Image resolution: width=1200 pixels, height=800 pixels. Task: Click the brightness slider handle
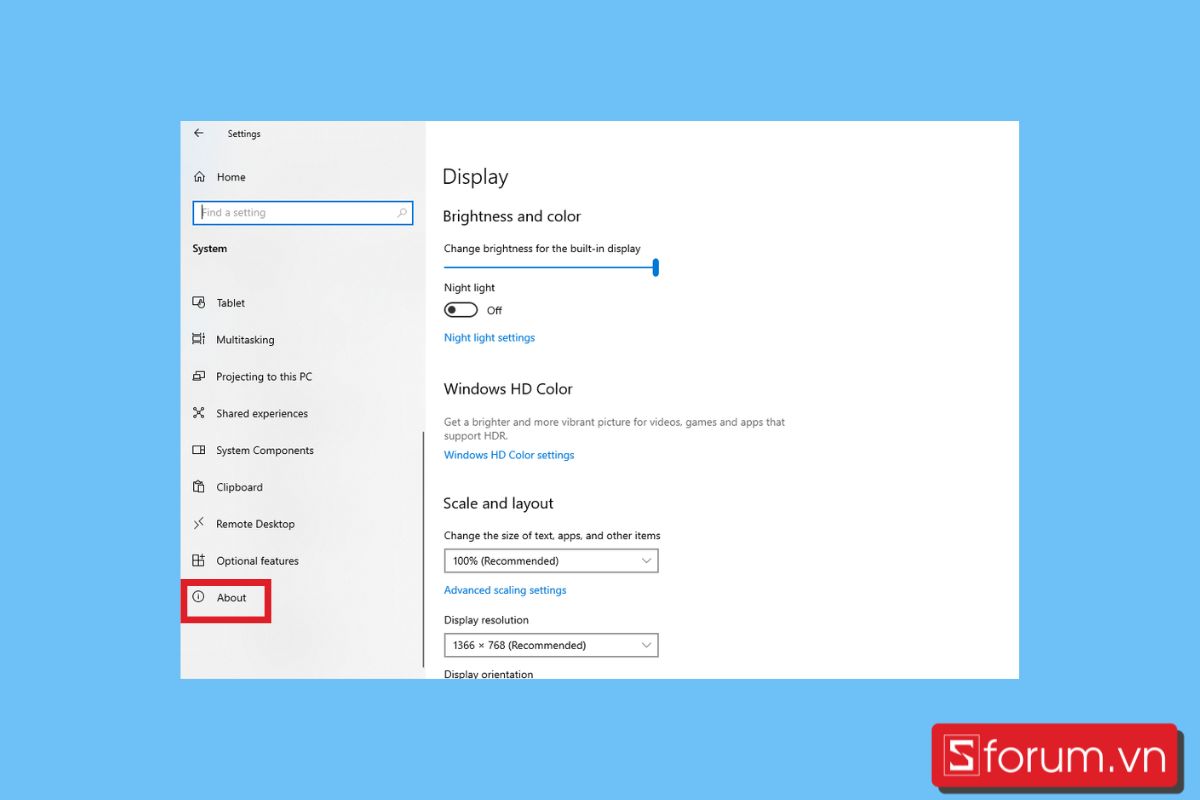tap(656, 267)
